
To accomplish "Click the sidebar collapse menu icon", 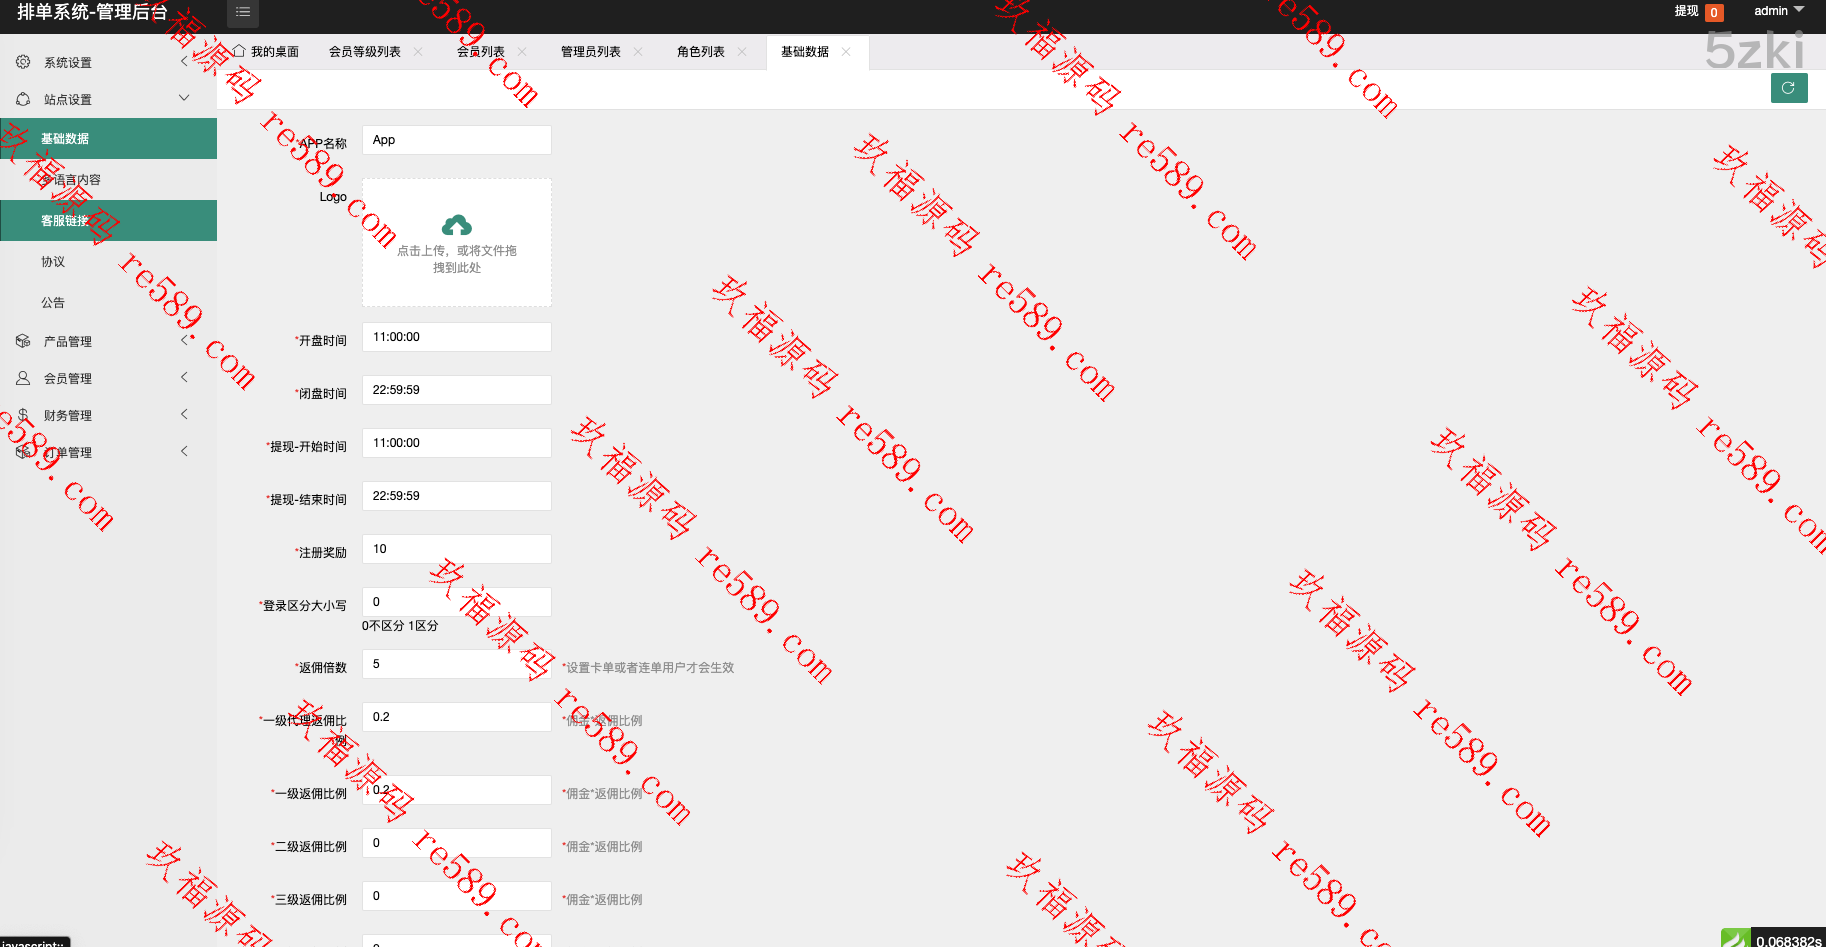I will click(243, 12).
